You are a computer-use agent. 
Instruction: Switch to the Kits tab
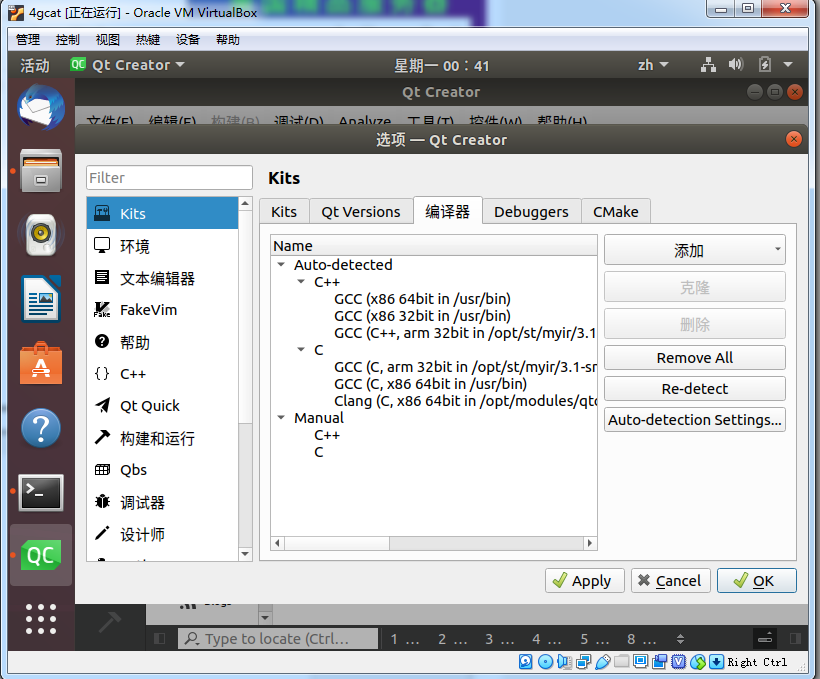tap(284, 211)
